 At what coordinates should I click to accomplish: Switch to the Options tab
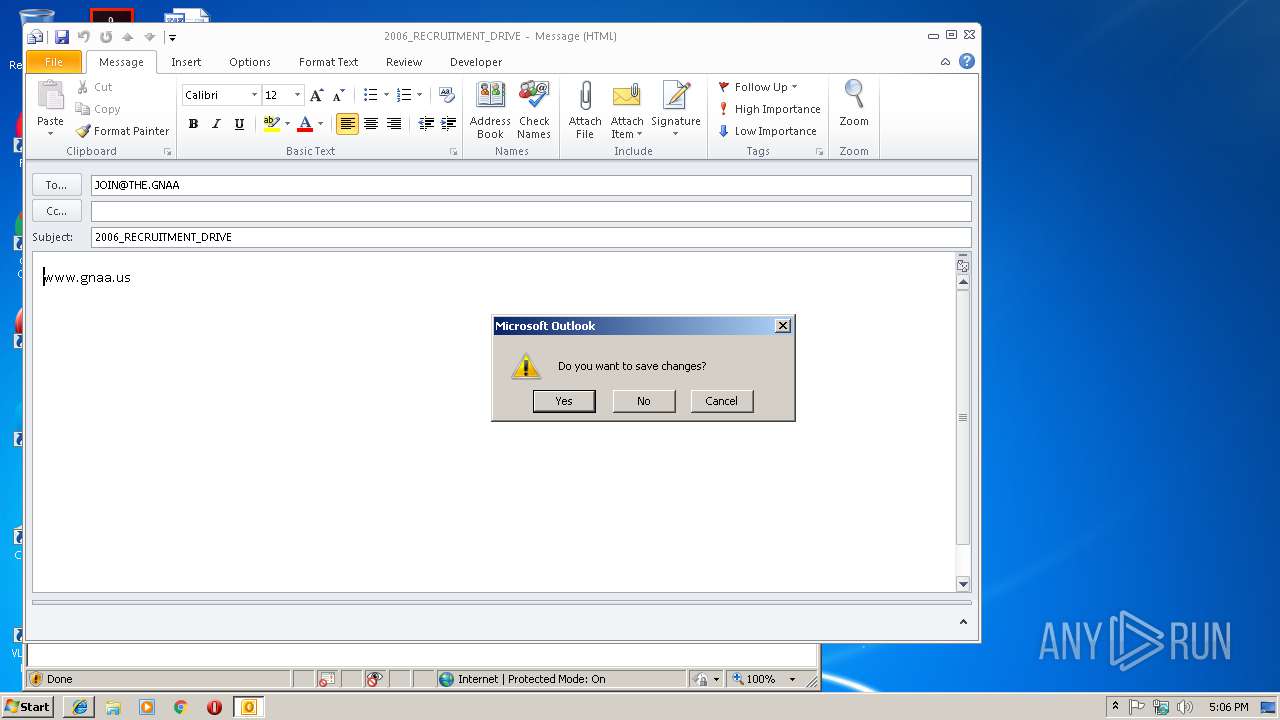pos(250,62)
